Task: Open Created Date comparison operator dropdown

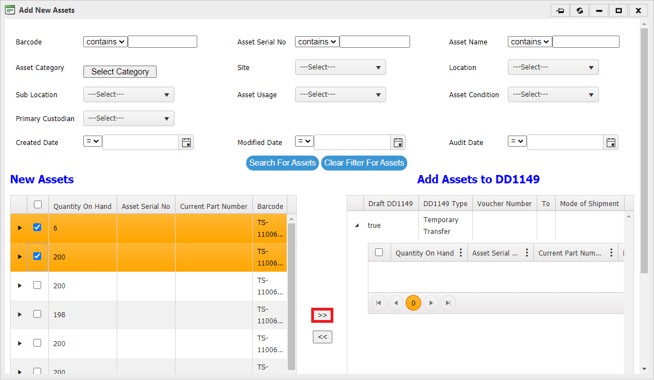Action: coord(92,141)
